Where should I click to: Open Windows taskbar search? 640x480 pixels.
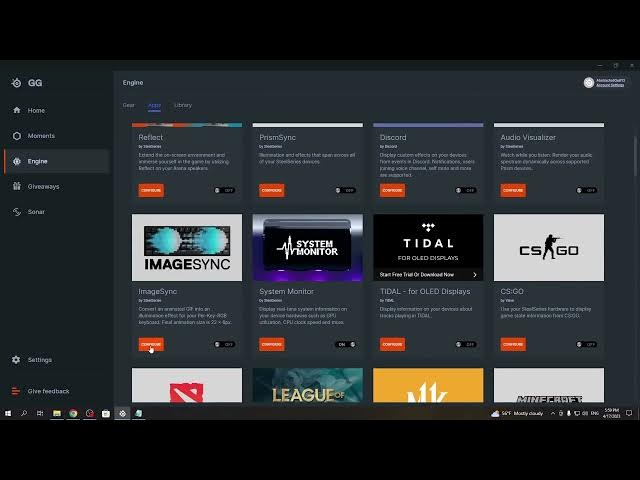24,413
